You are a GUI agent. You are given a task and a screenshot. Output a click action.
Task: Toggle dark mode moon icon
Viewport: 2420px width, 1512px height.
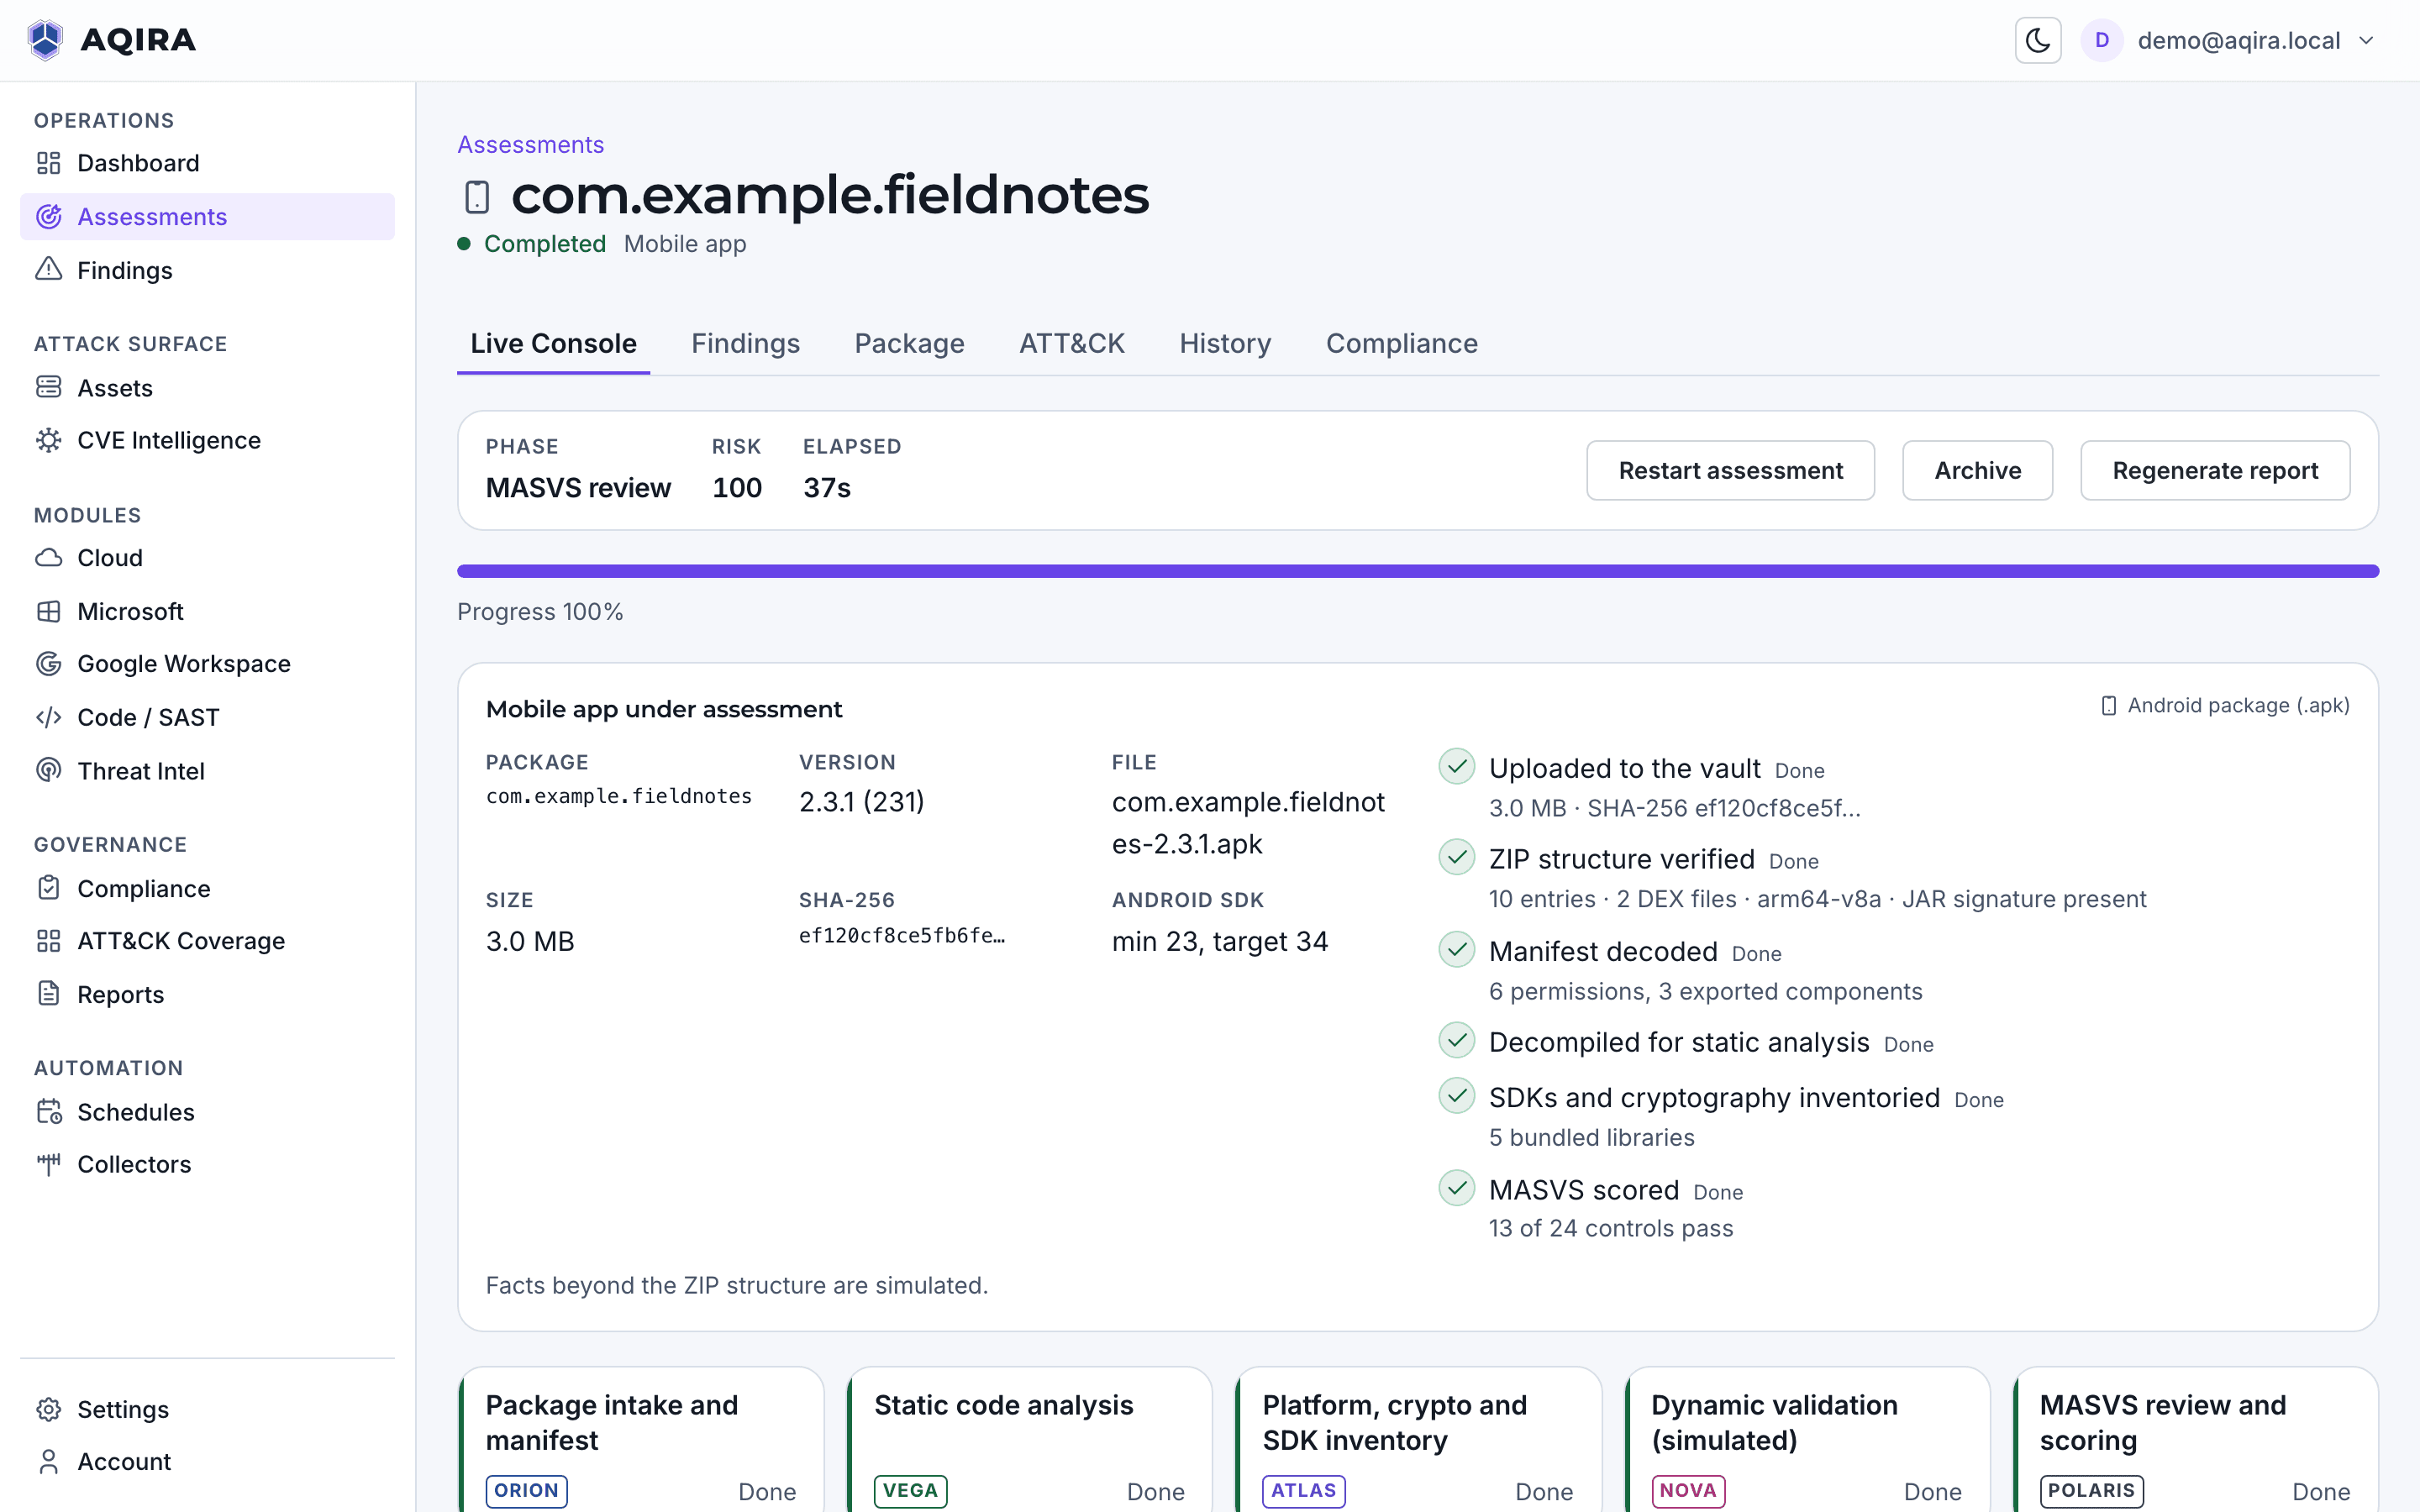2037,41
